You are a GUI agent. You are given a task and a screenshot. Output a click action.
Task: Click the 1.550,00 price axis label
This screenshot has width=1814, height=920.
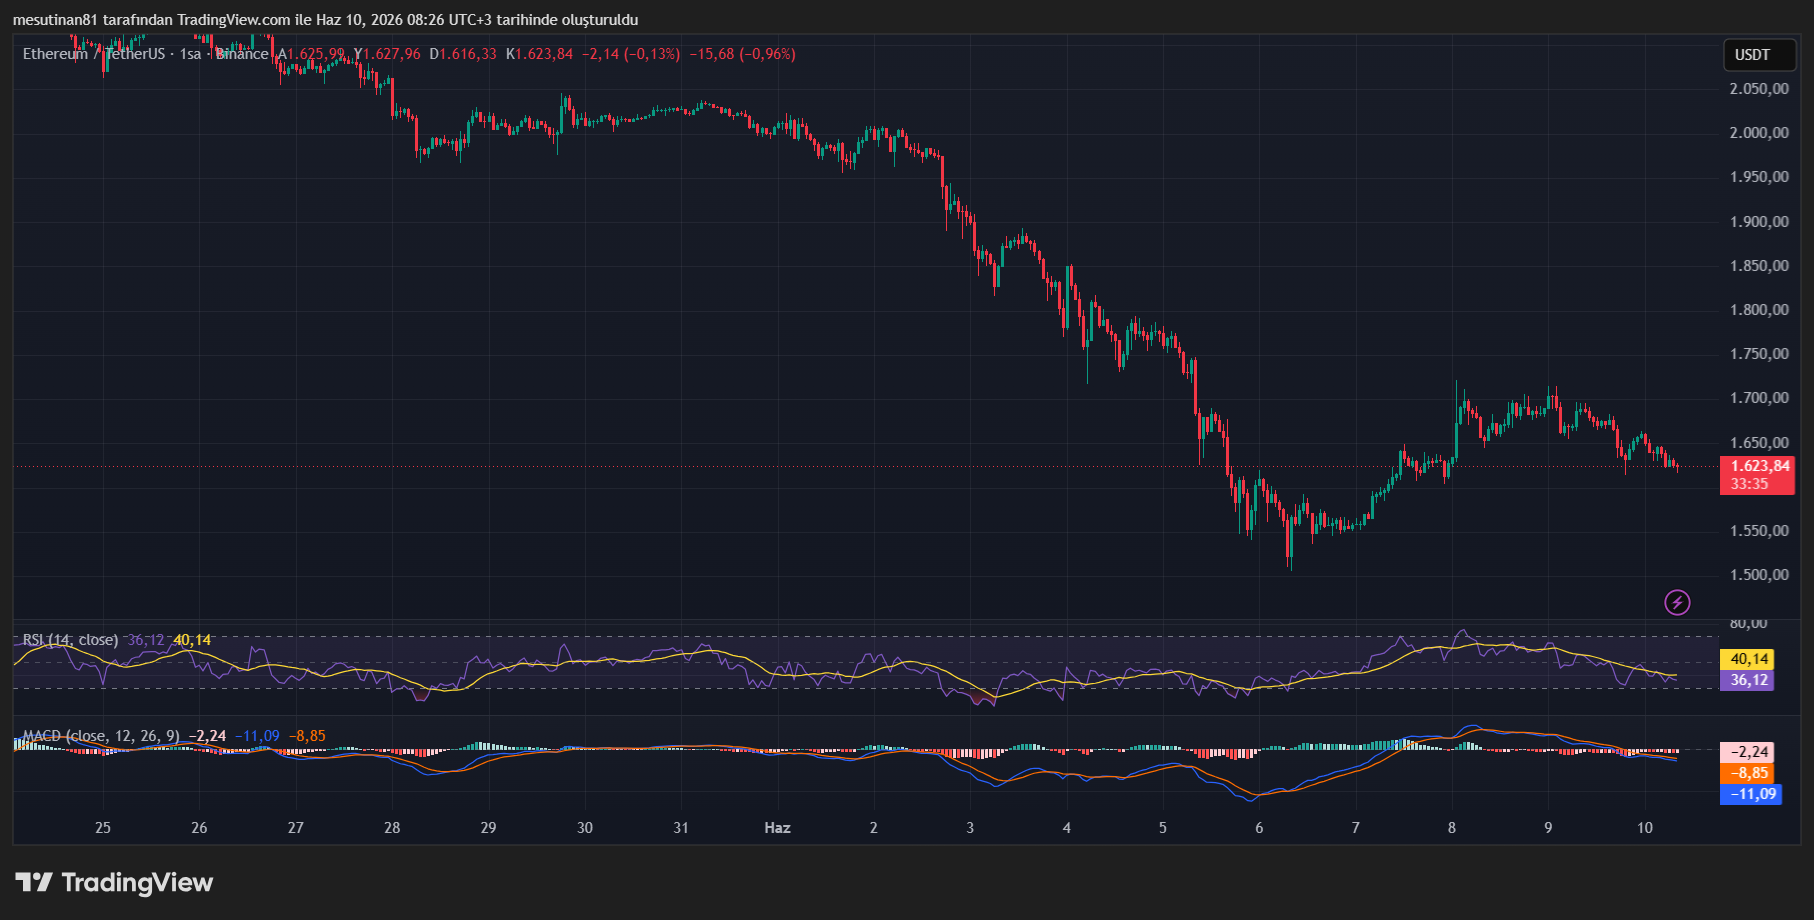(x=1759, y=531)
